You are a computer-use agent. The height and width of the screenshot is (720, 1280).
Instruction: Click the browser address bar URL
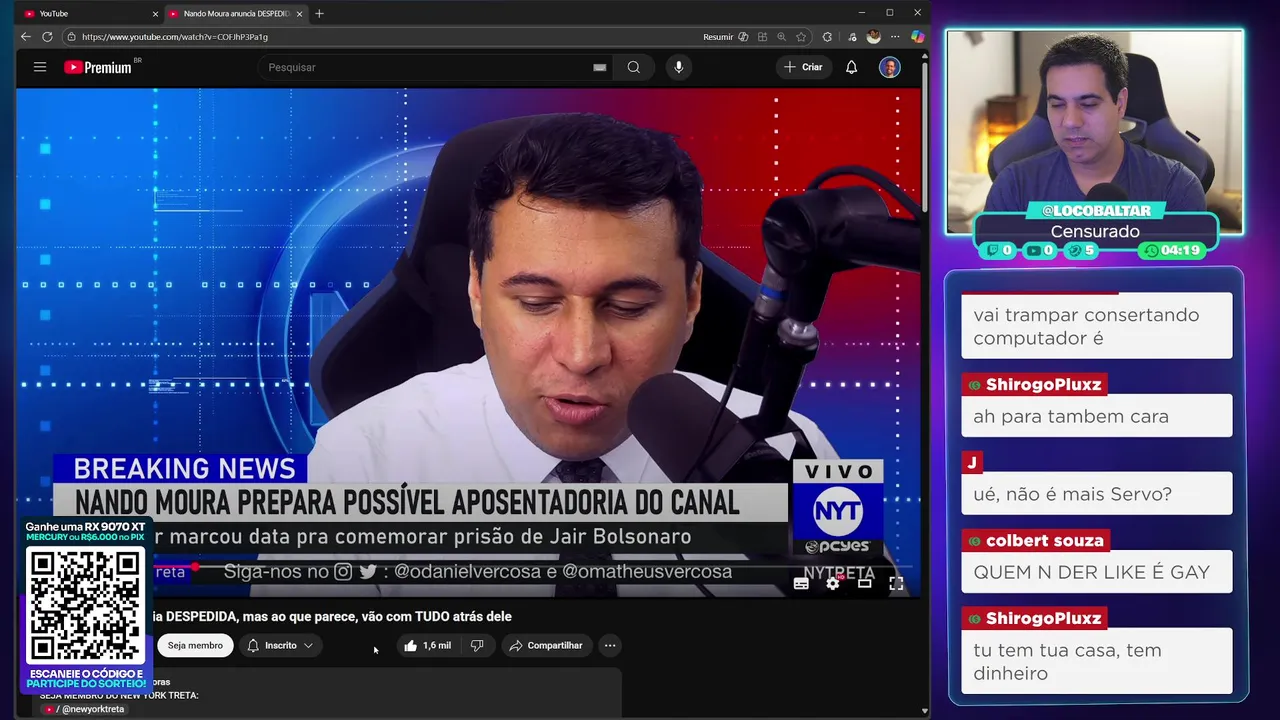[175, 37]
